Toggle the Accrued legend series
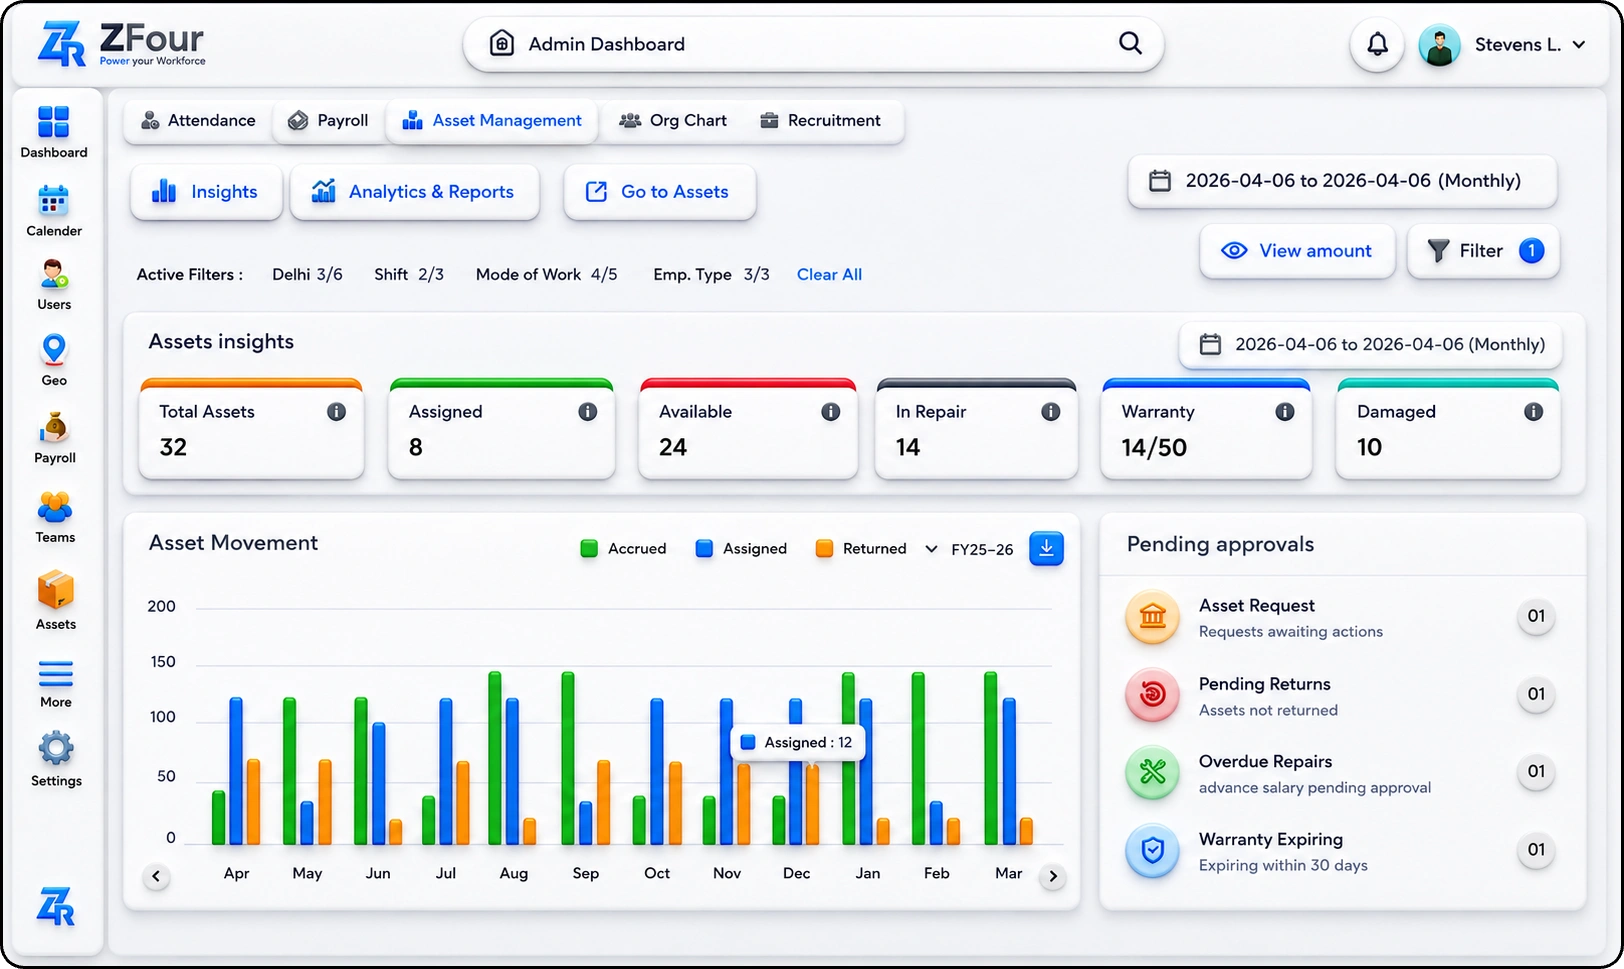Image resolution: width=1624 pixels, height=969 pixels. click(x=623, y=548)
